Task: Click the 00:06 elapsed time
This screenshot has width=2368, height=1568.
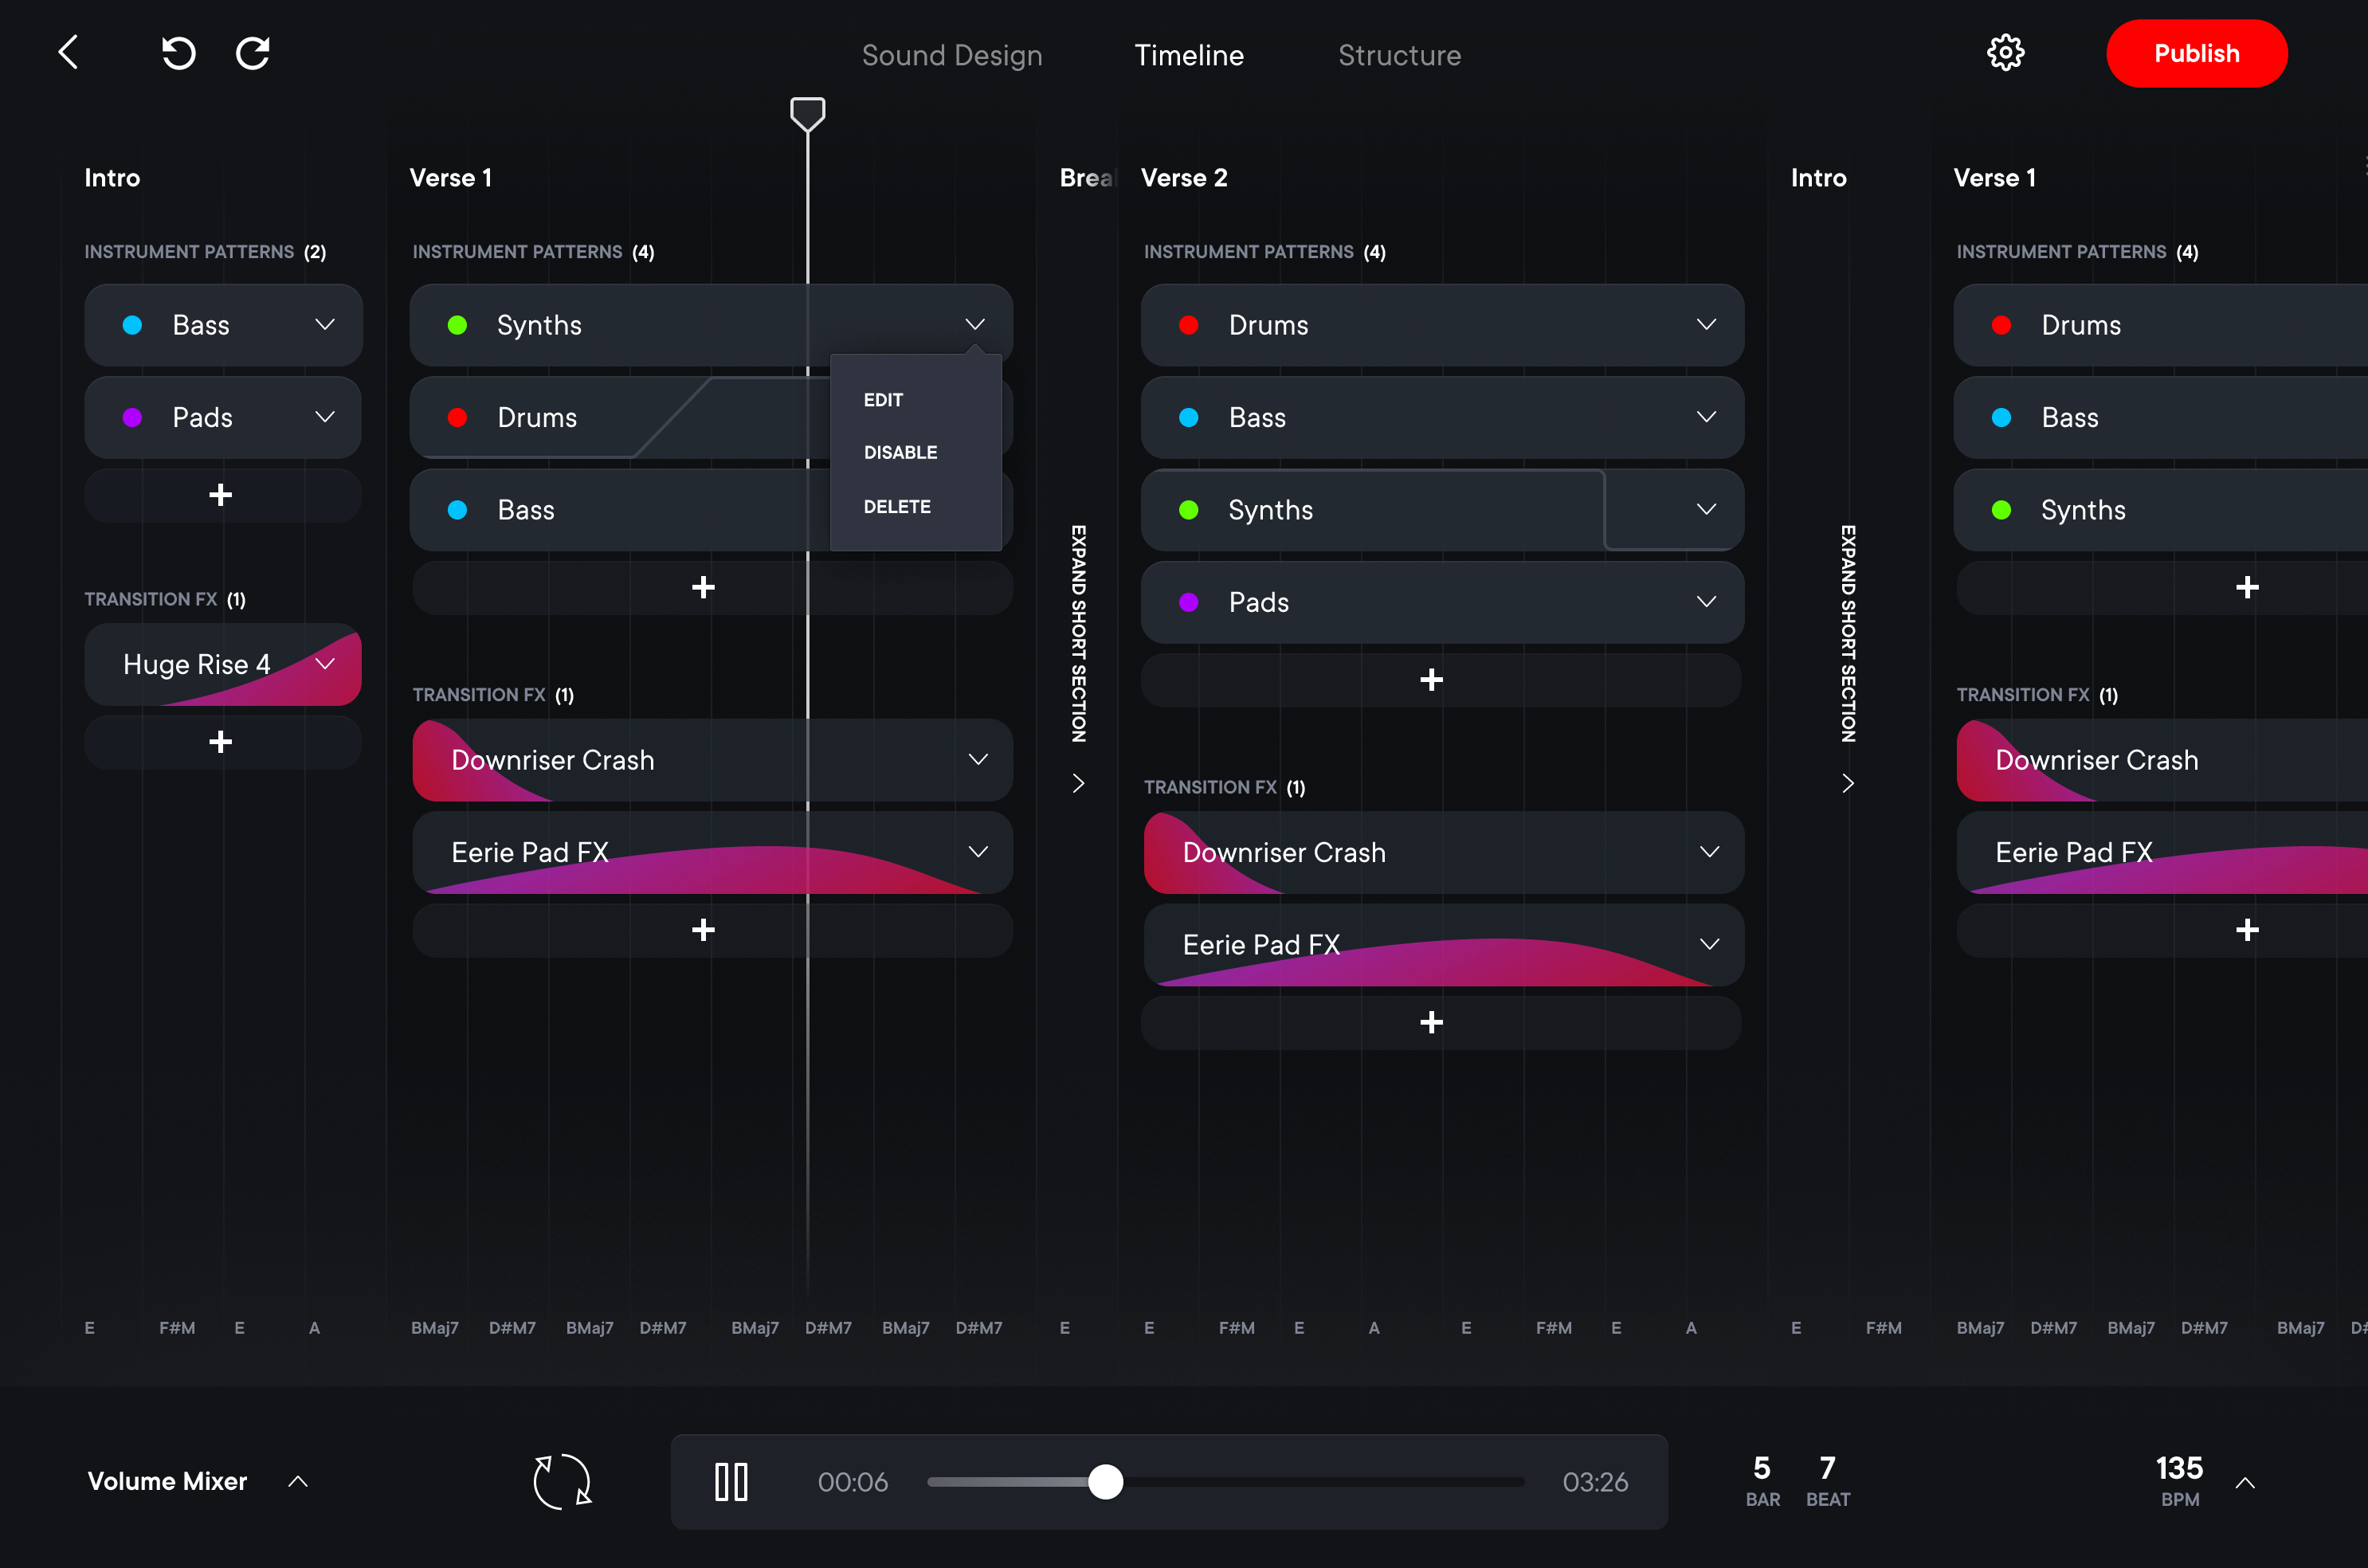Action: tap(853, 1482)
